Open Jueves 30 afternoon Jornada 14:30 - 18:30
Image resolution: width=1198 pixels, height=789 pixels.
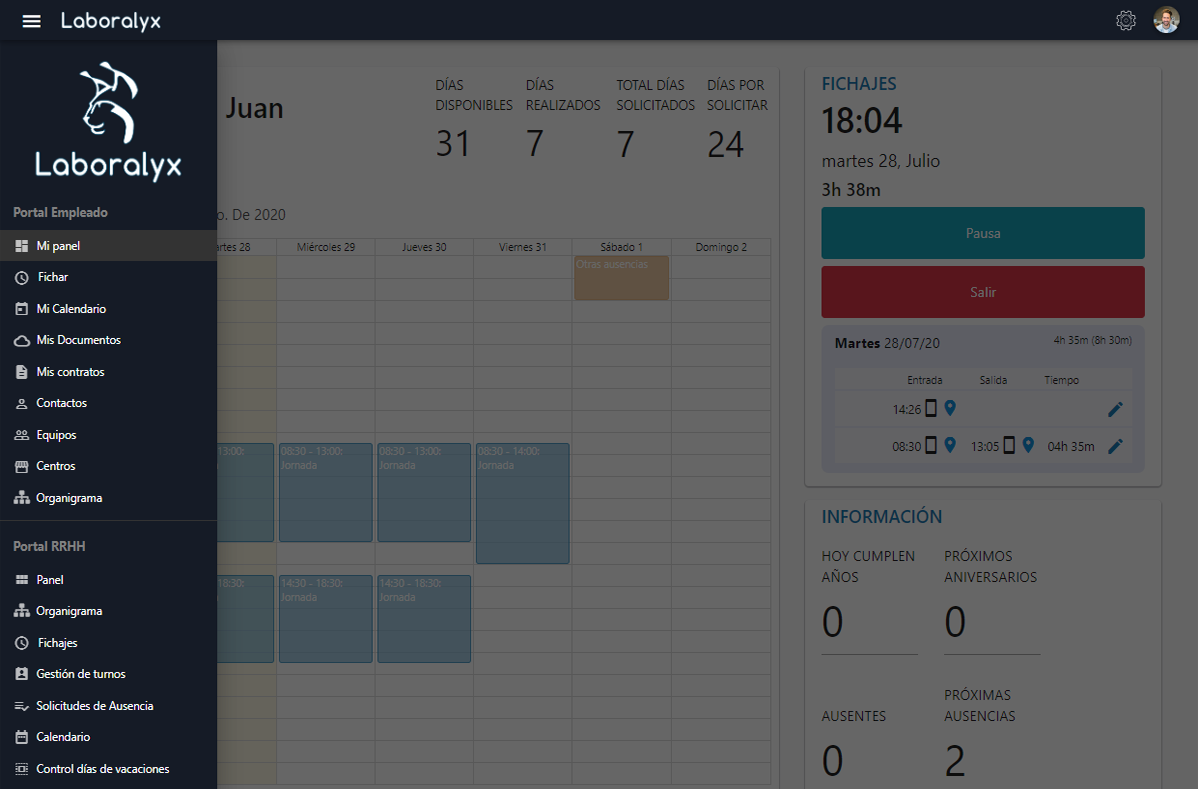pos(424,619)
